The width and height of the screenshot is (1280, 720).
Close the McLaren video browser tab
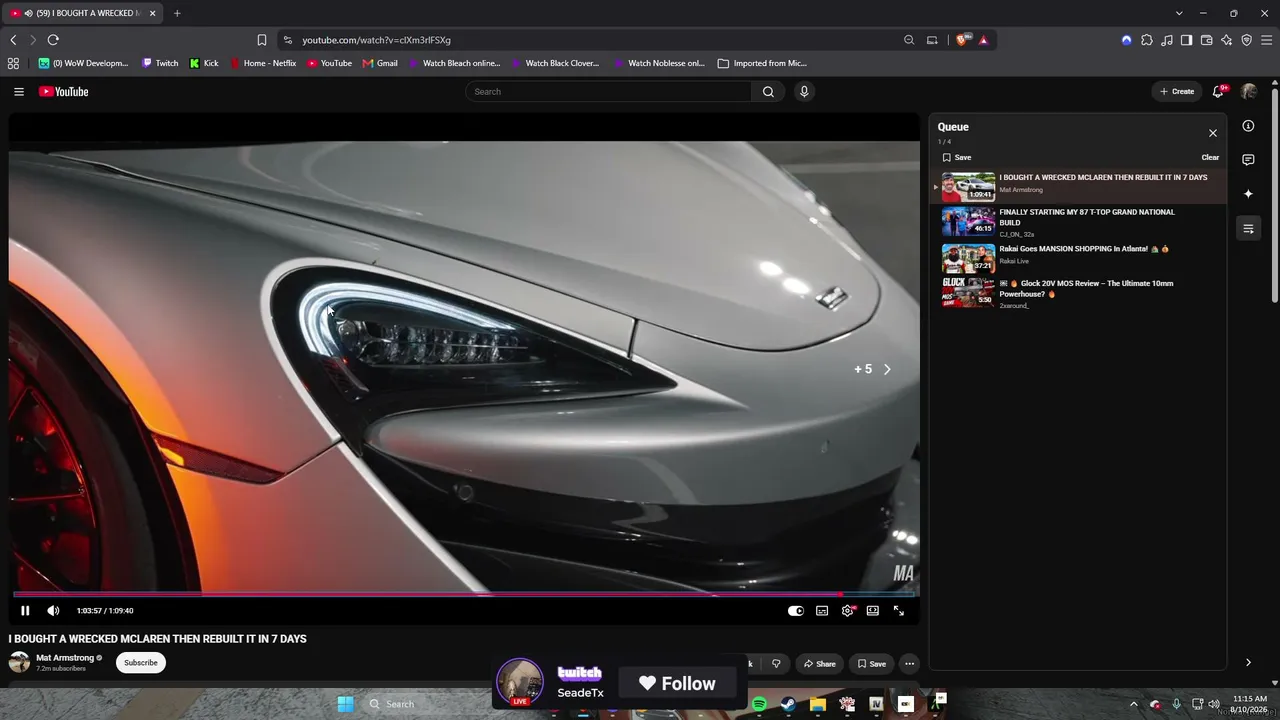coord(153,13)
